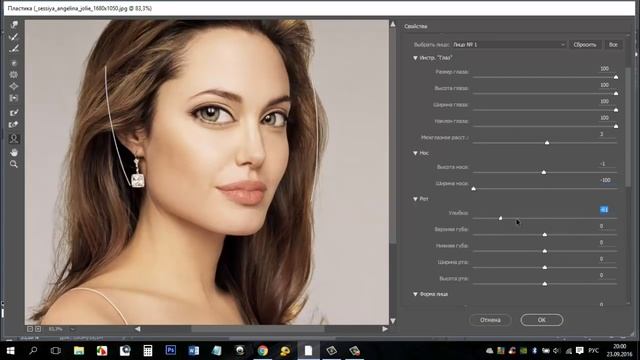Select the Pucker tool
The width and height of the screenshot is (640, 360).
(x=14, y=75)
